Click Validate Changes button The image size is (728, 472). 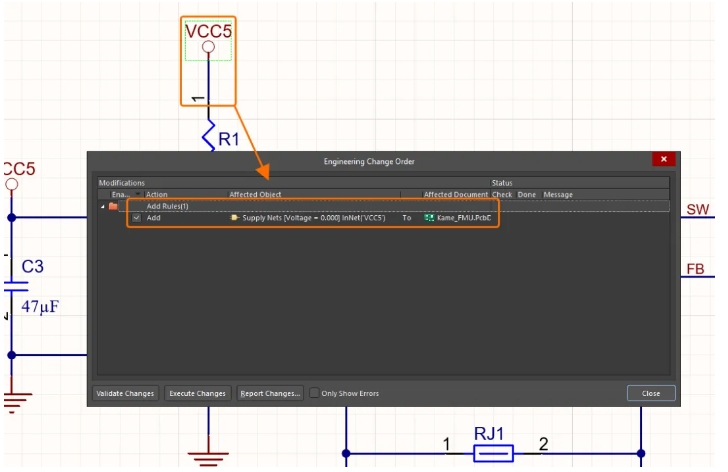click(125, 393)
